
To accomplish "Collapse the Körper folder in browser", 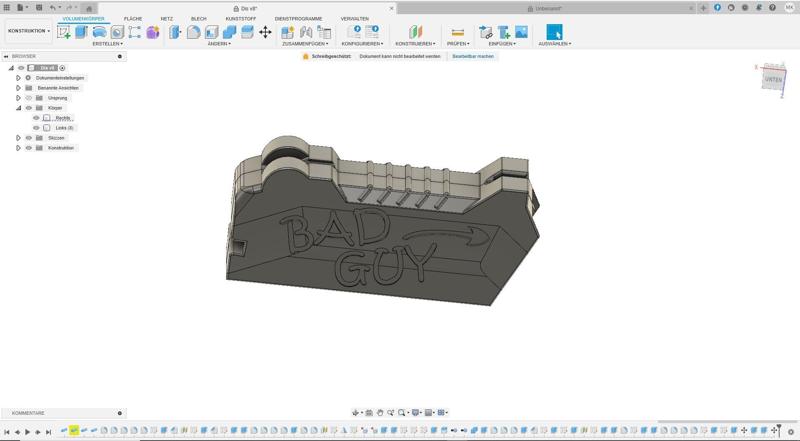I will click(18, 108).
